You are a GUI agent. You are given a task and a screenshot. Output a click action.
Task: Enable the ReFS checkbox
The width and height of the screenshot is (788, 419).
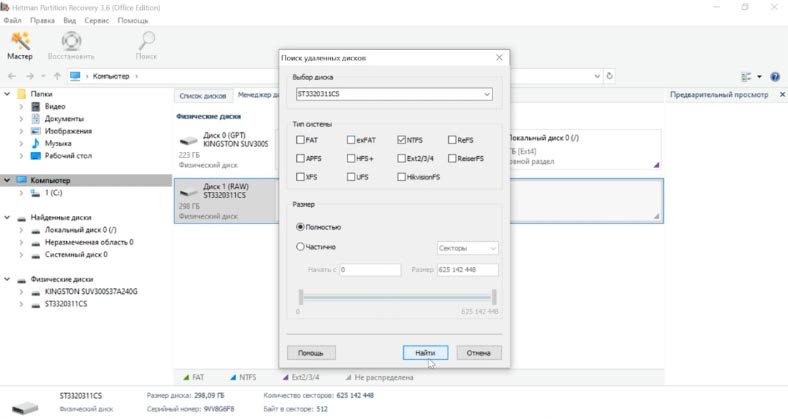[x=452, y=140]
